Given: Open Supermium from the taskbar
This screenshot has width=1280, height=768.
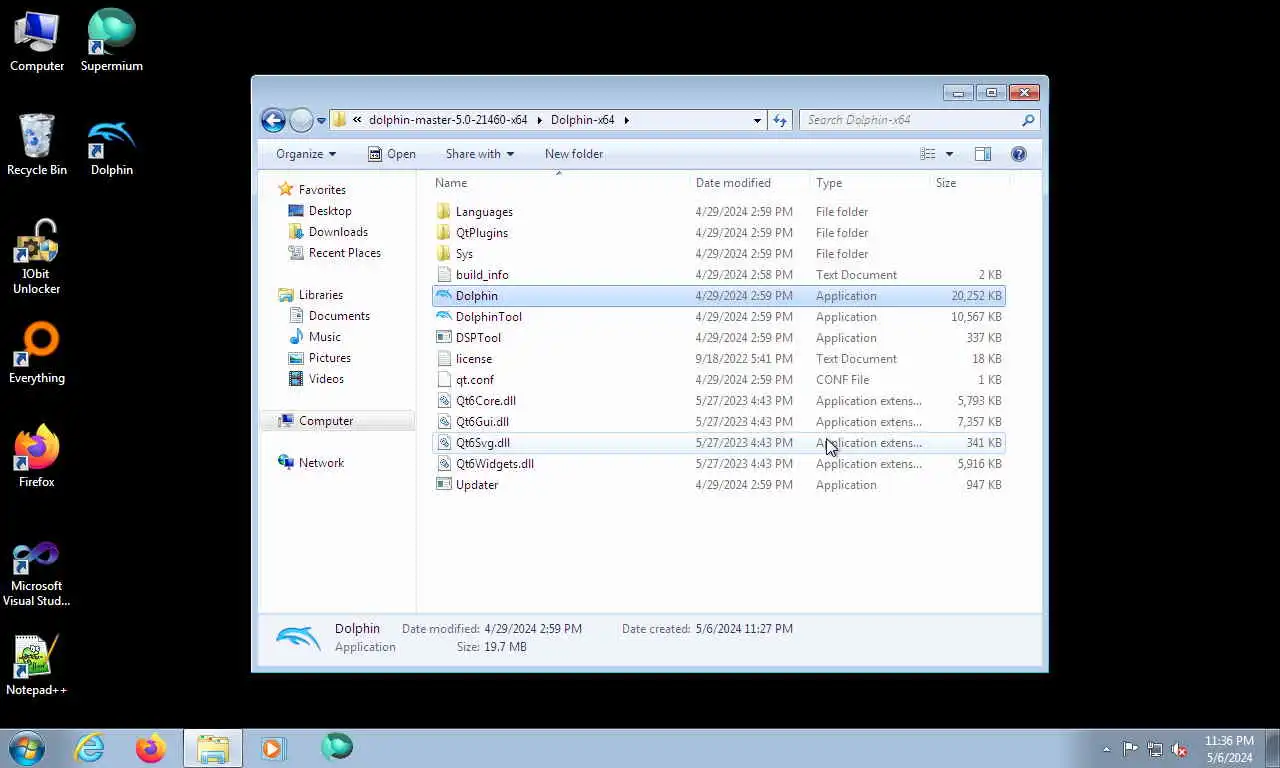Looking at the screenshot, I should click(337, 748).
